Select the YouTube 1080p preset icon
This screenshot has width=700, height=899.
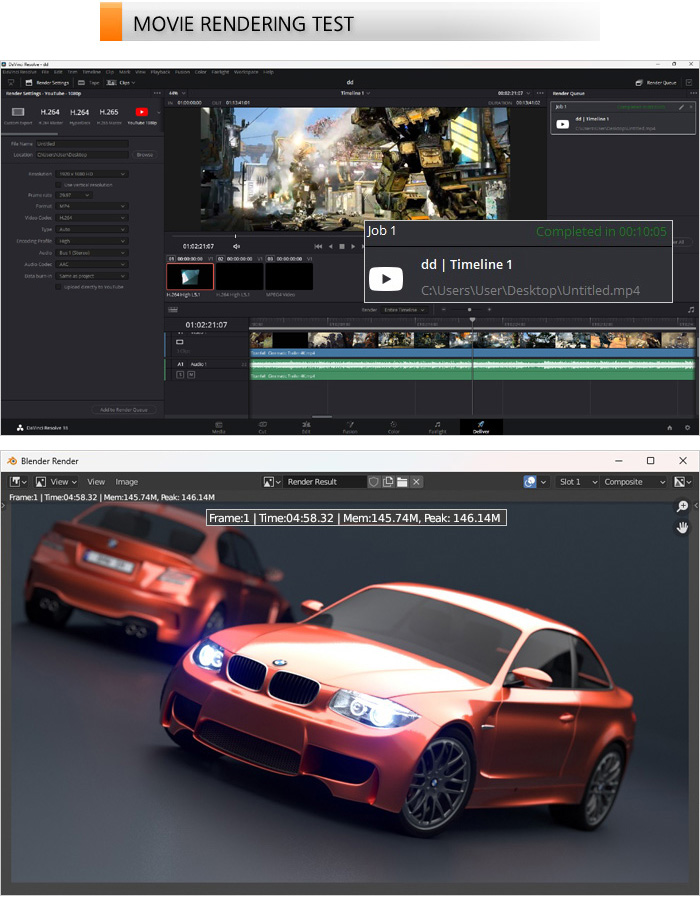pyautogui.click(x=142, y=112)
